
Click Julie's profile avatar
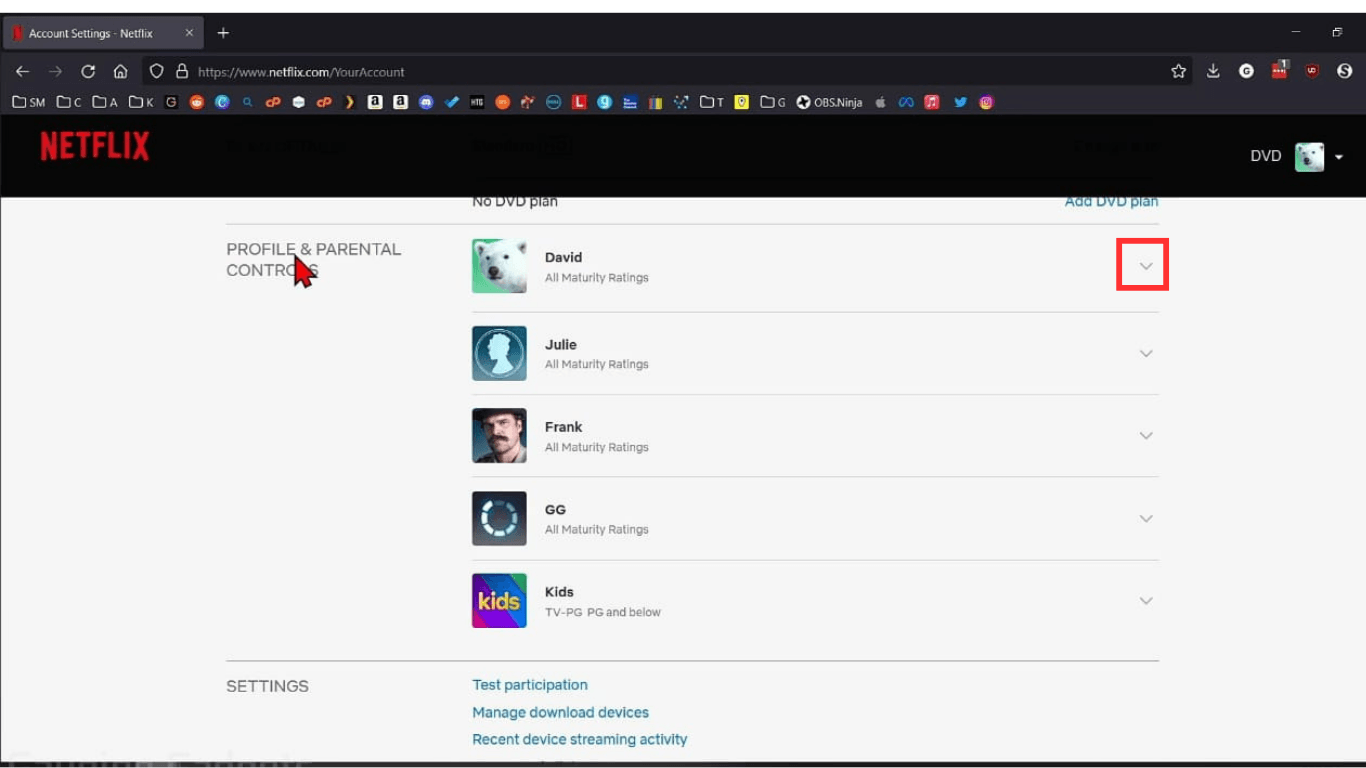coord(499,353)
